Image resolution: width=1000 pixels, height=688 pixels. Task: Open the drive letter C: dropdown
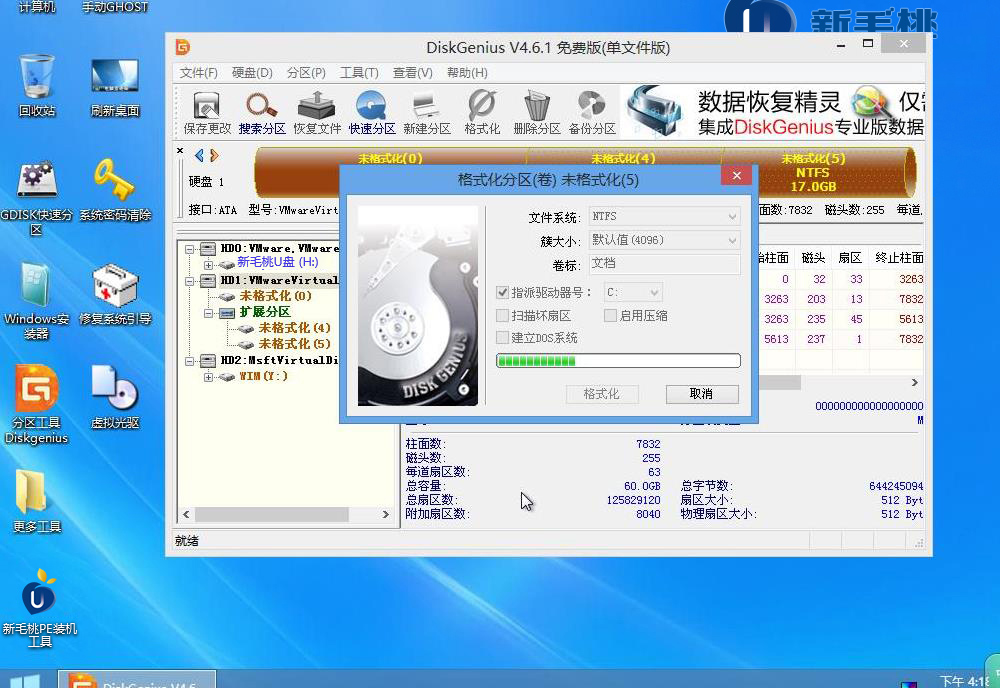[632, 293]
